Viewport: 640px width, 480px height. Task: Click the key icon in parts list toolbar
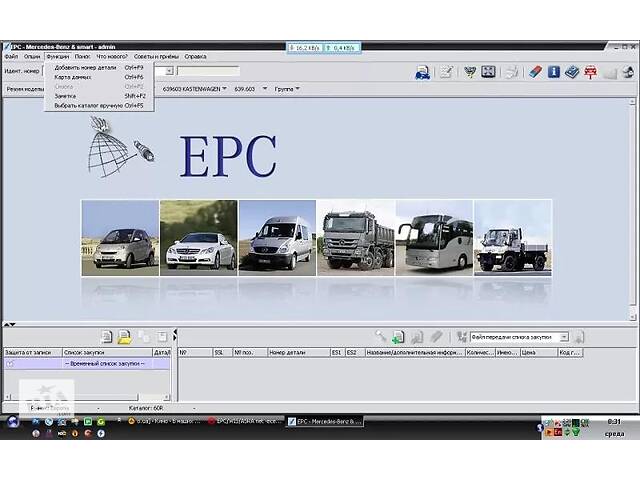[x=380, y=337]
